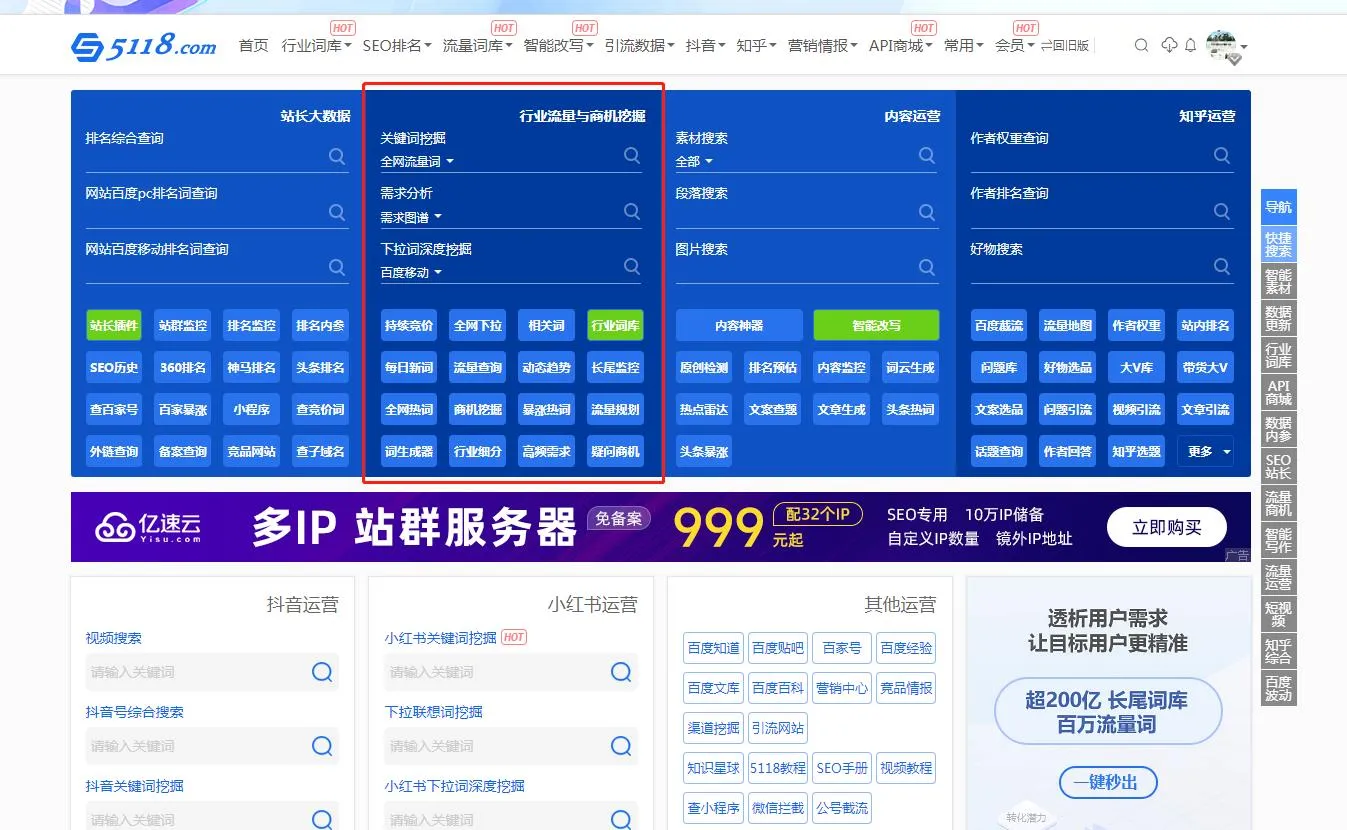Image resolution: width=1347 pixels, height=830 pixels.
Task: Click the 5118.com logo
Action: [x=143, y=46]
